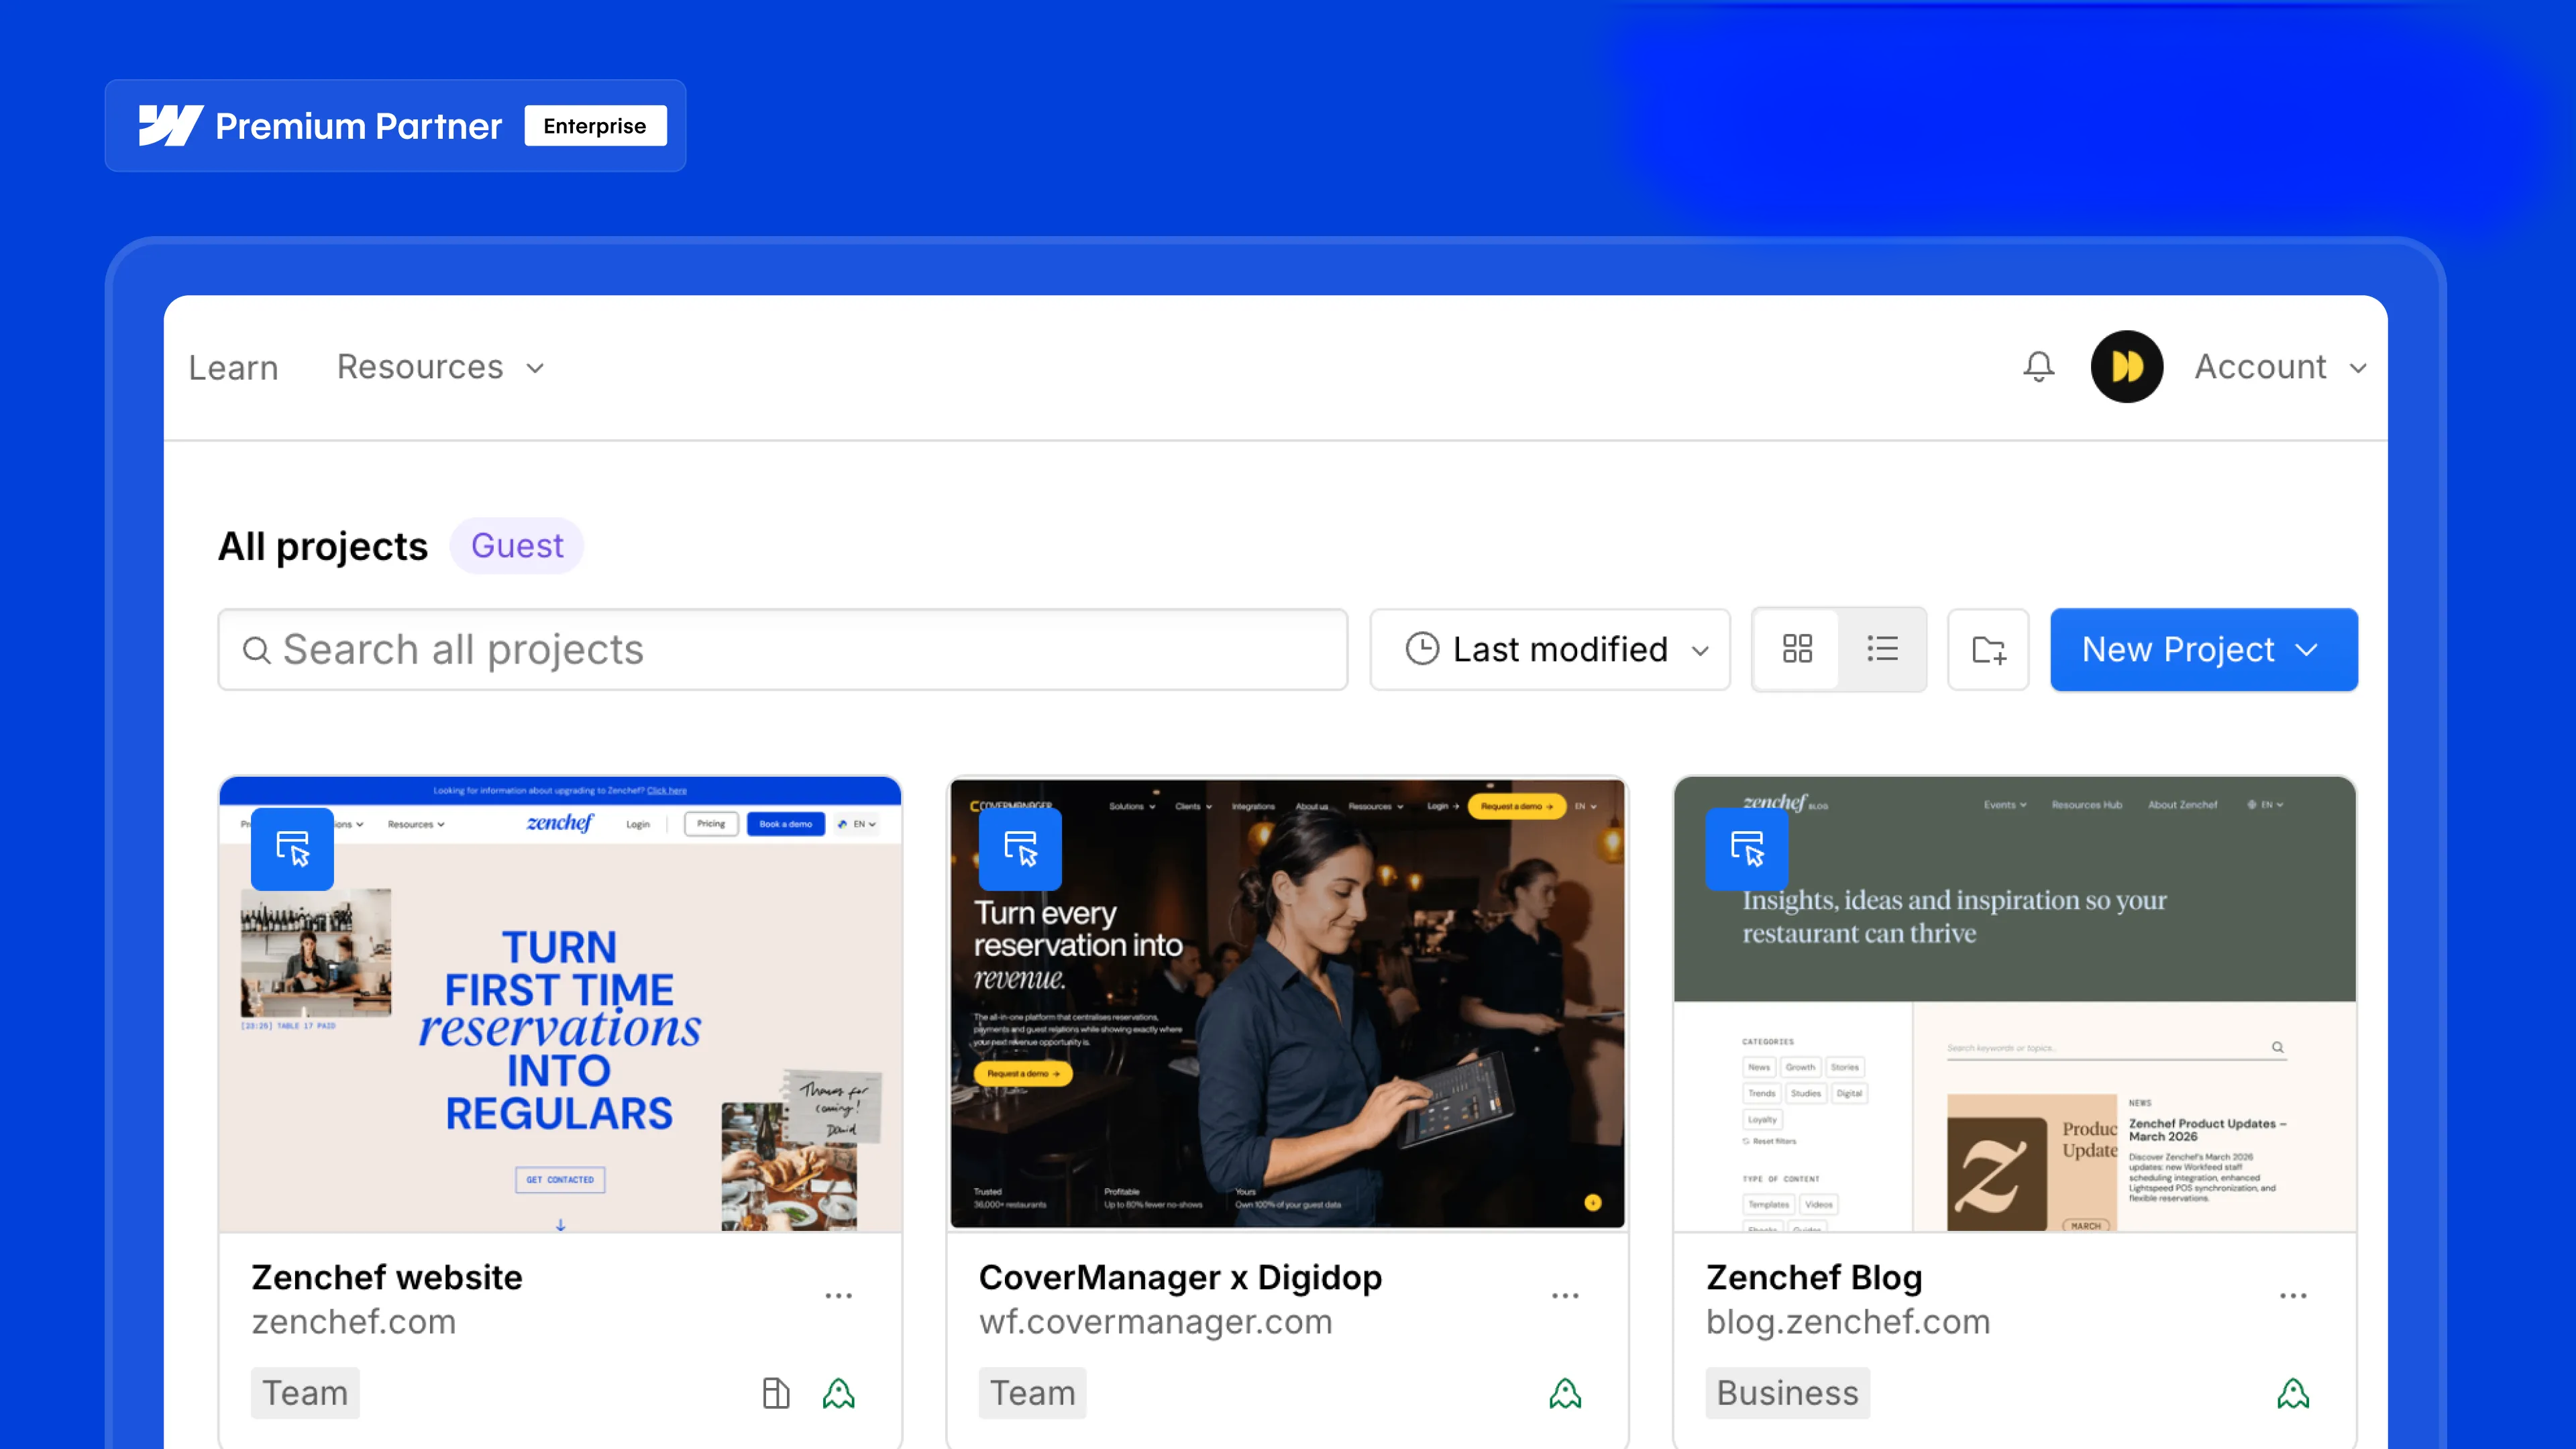Click the Guest badge
The height and width of the screenshot is (1449, 2576).
pyautogui.click(x=517, y=546)
